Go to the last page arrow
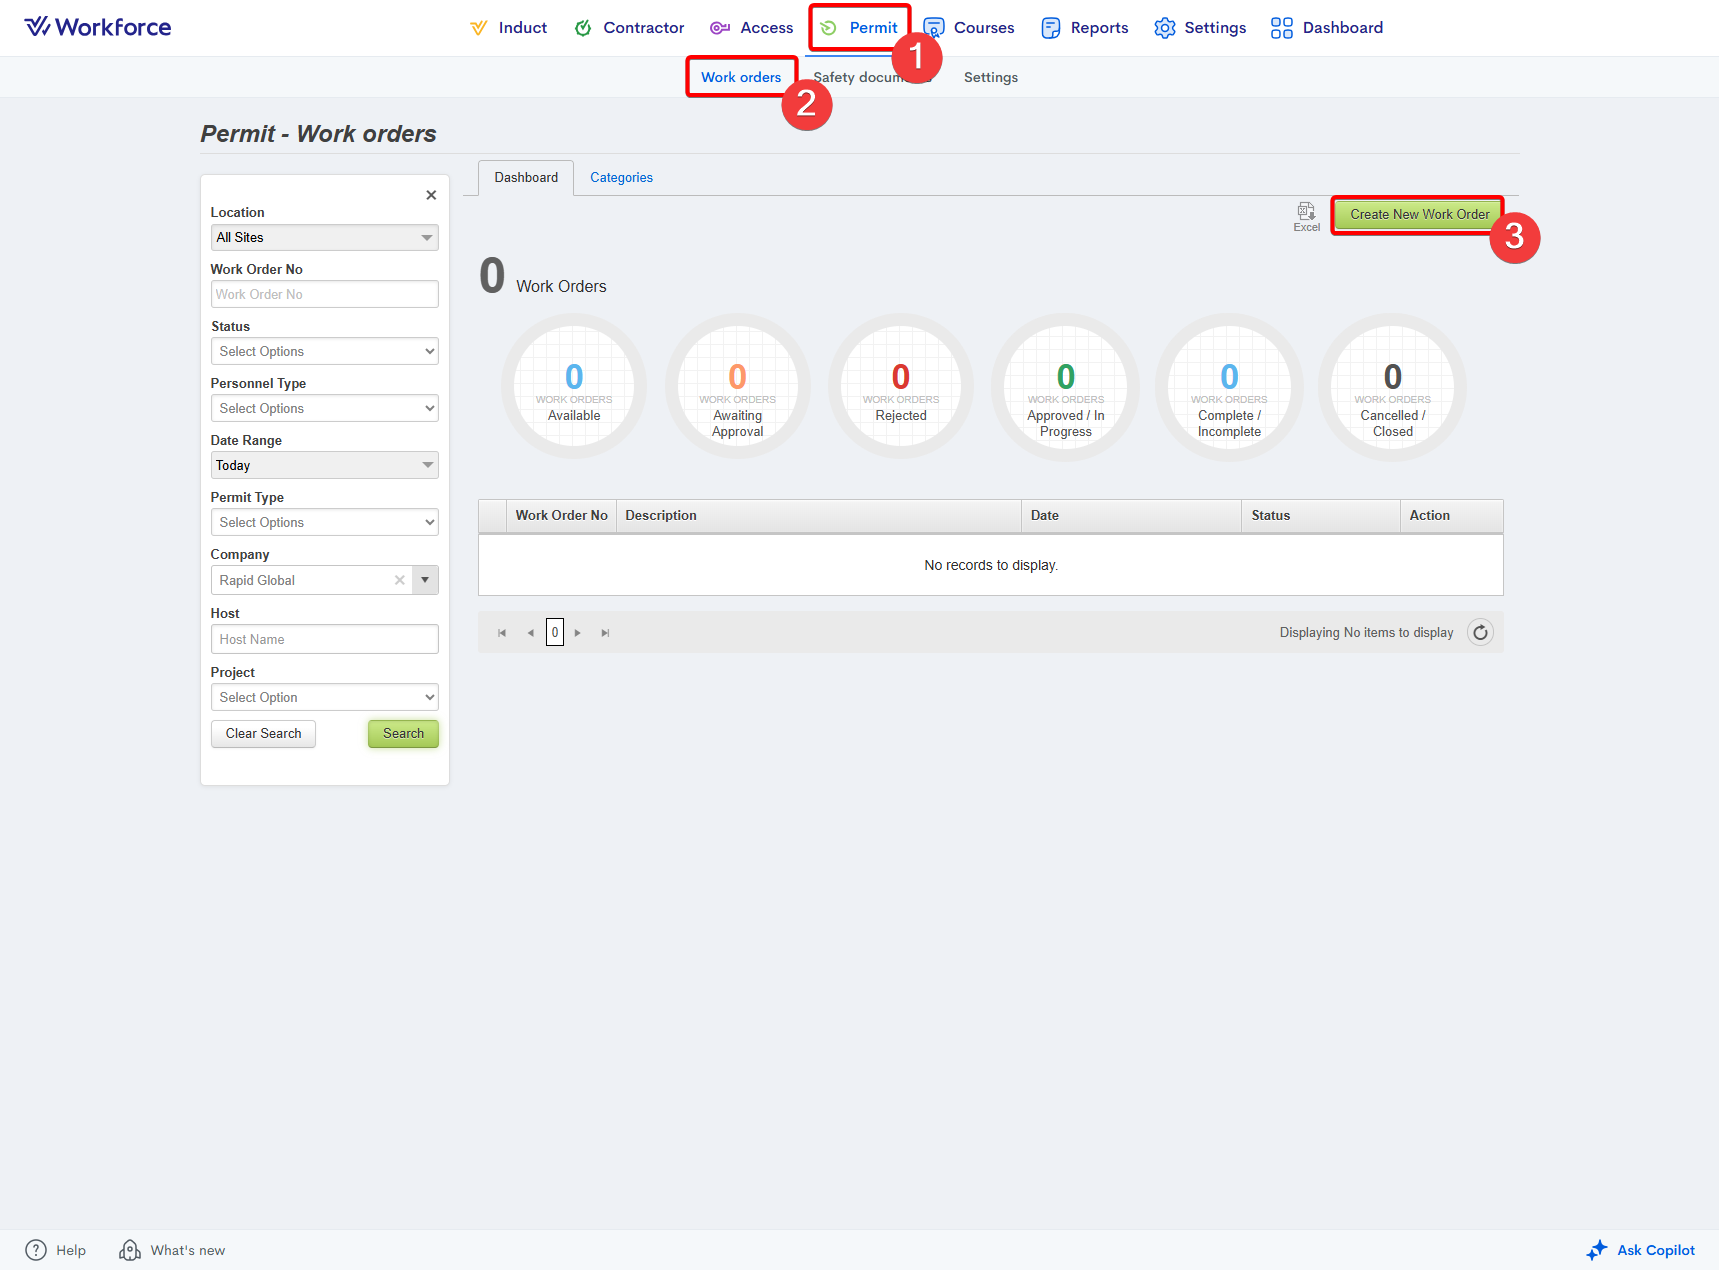Screen dimensions: 1719x1270 [x=605, y=633]
